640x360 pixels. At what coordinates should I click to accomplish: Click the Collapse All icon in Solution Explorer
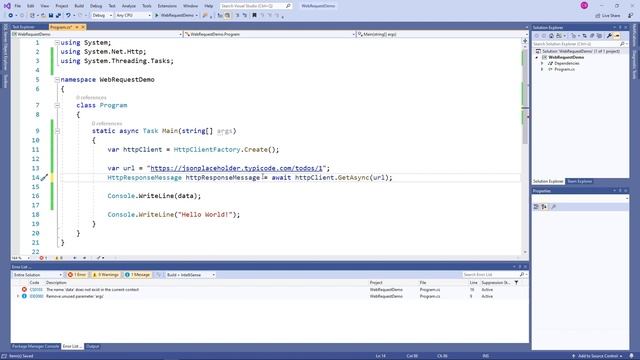pos(592,36)
